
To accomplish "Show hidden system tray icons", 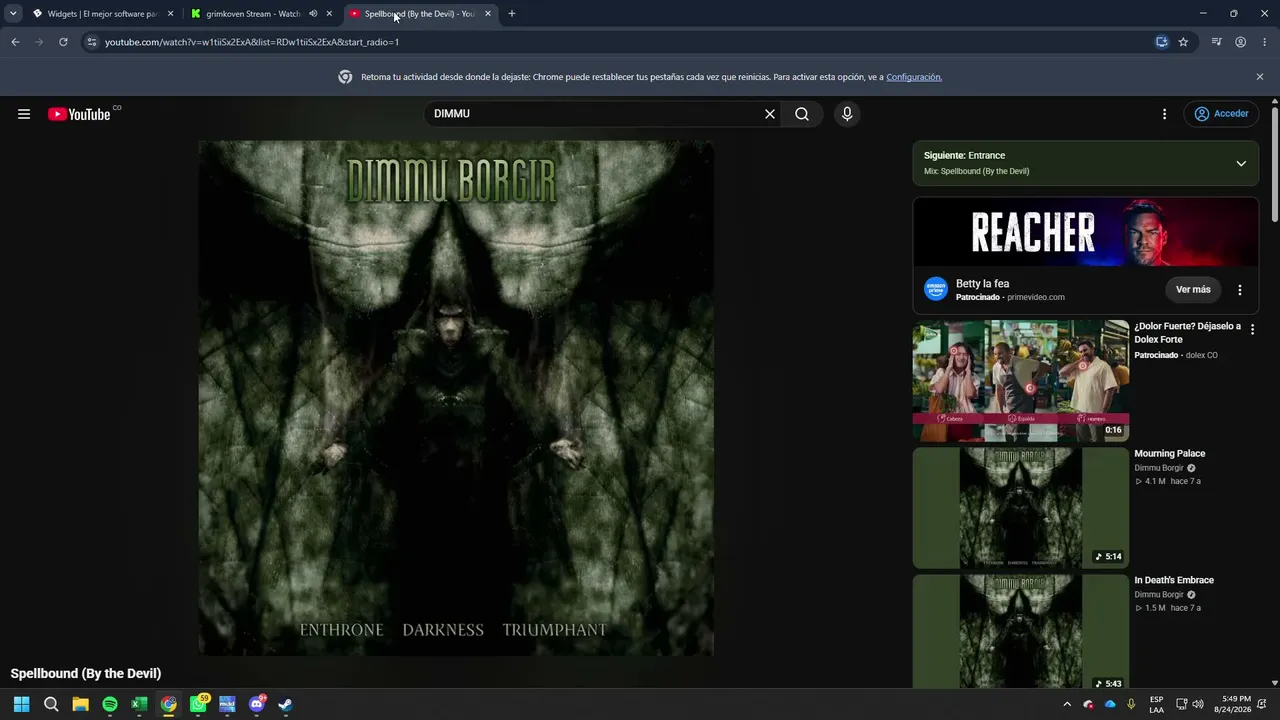I will coord(1067,704).
